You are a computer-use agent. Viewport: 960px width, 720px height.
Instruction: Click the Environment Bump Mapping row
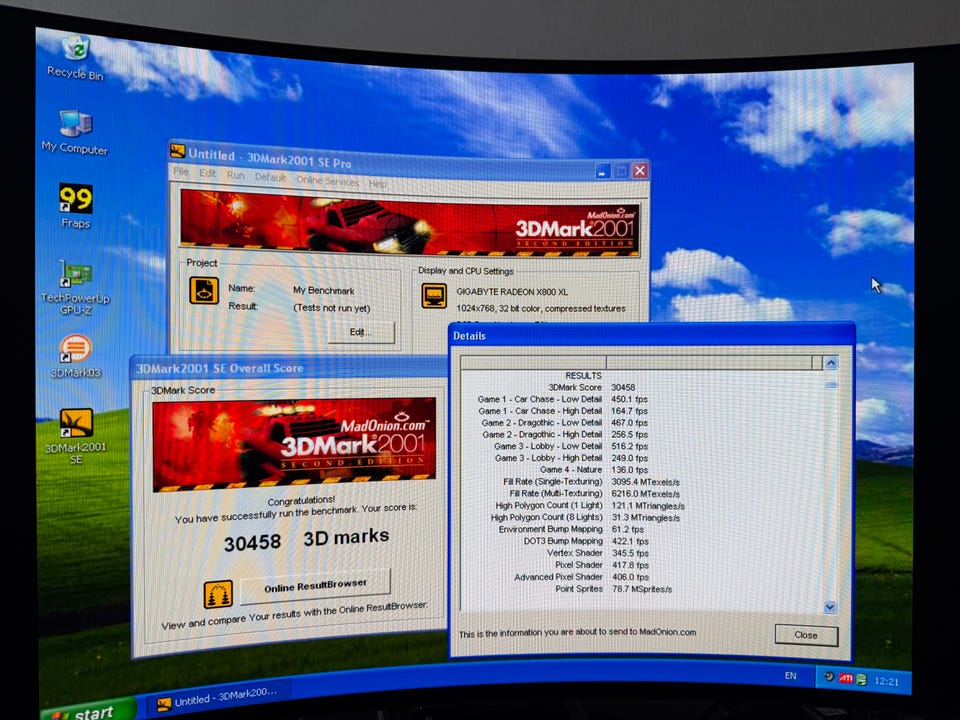tap(571, 529)
